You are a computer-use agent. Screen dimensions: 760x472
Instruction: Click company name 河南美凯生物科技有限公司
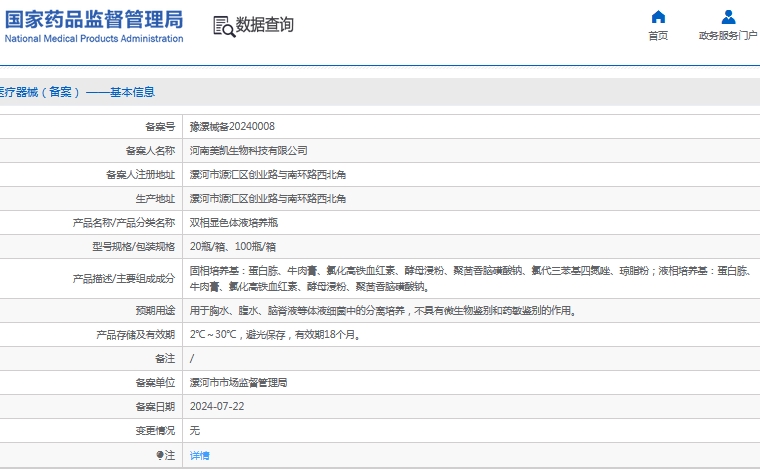pyautogui.click(x=248, y=151)
